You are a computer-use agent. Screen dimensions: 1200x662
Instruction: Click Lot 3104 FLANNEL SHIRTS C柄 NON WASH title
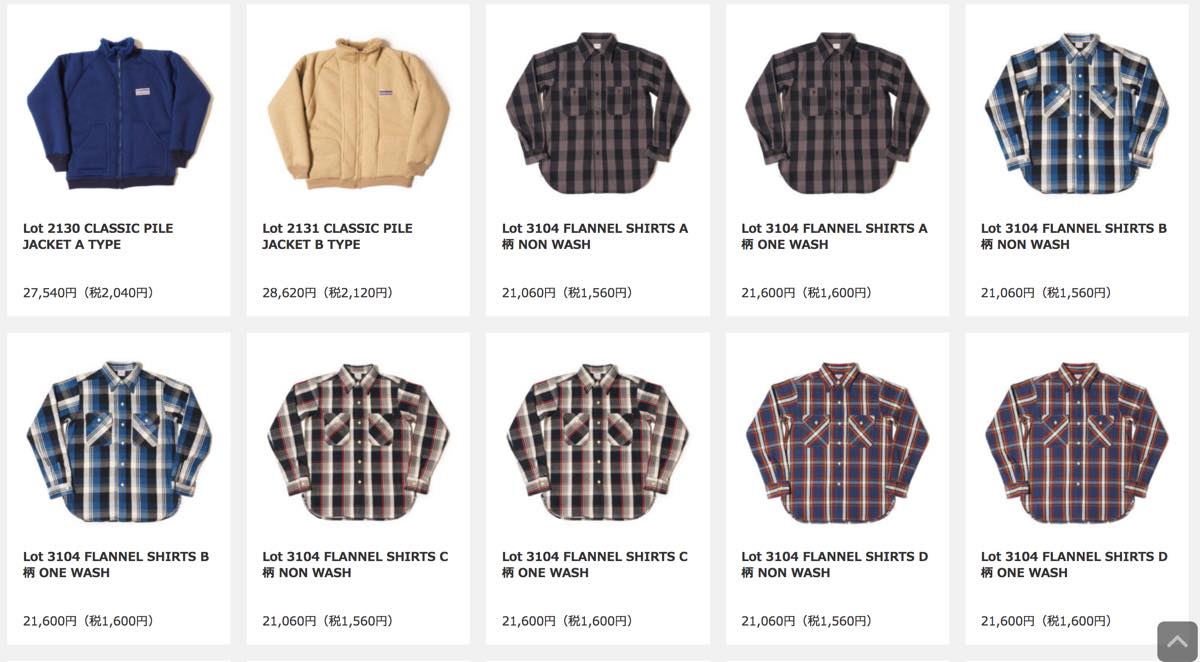tap(355, 564)
